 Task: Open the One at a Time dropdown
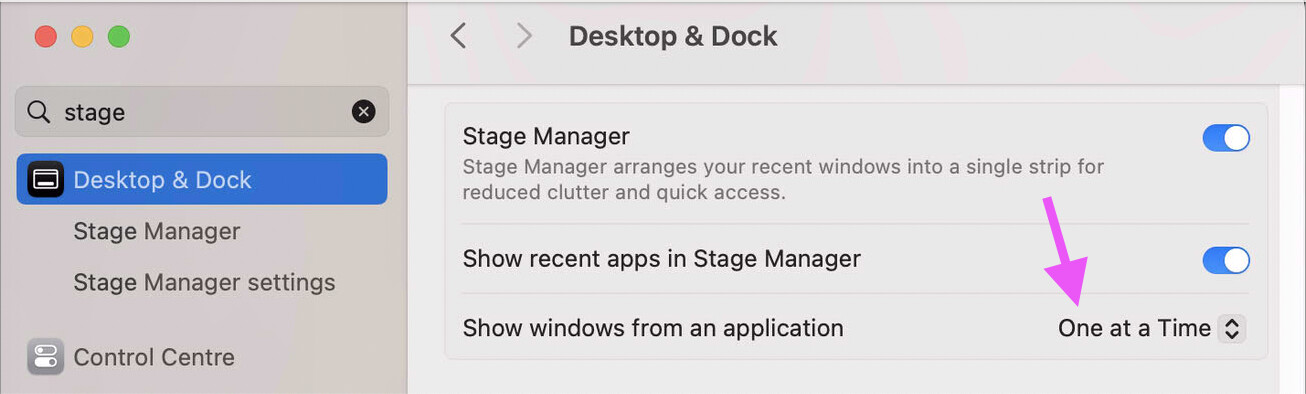[x=1151, y=328]
